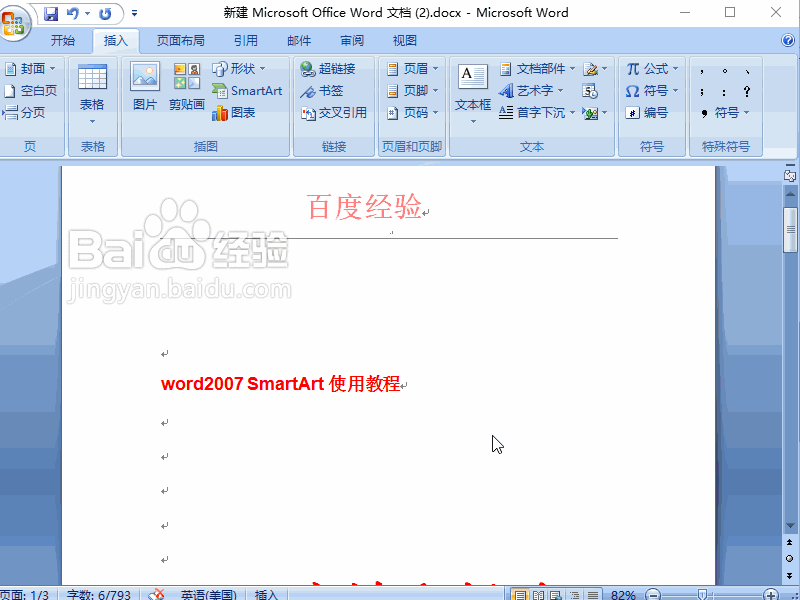Click the Office button orb
Screen dimensions: 800x600
14,22
